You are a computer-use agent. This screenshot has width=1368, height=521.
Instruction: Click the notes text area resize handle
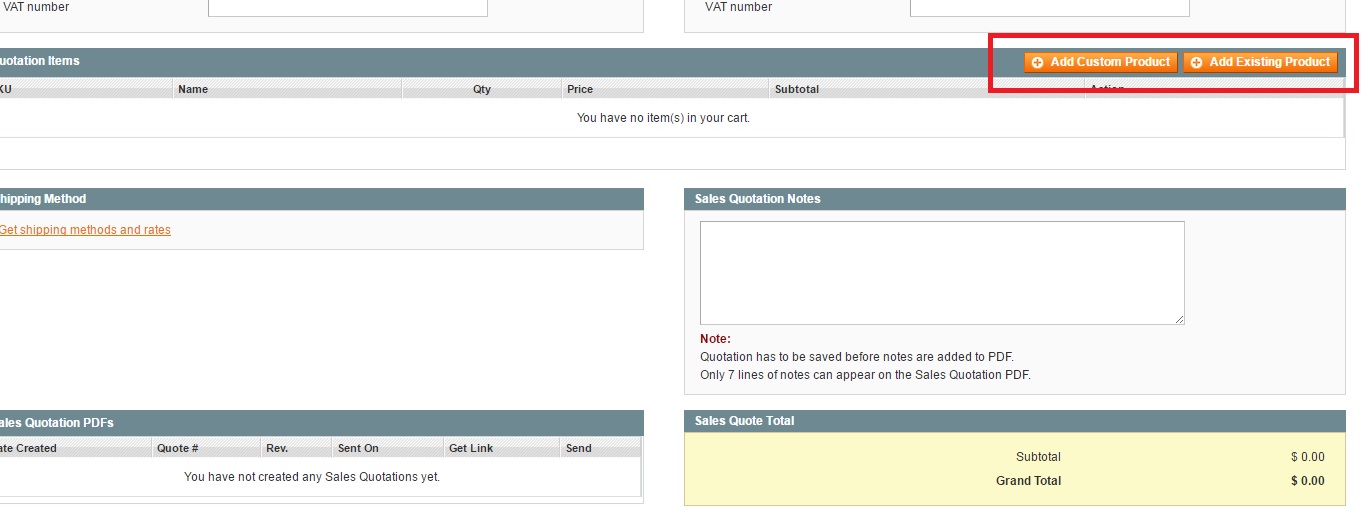[1179, 319]
